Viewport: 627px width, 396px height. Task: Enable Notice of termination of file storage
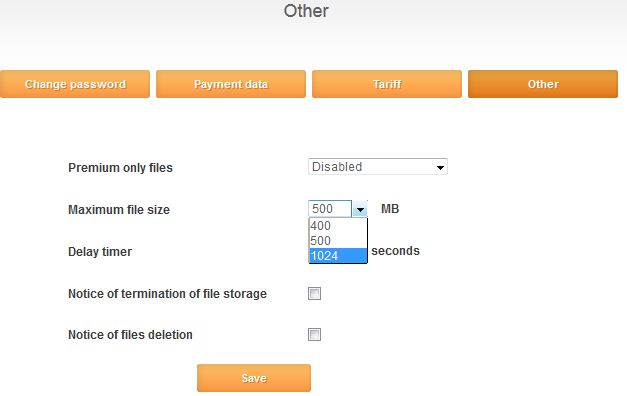(314, 294)
